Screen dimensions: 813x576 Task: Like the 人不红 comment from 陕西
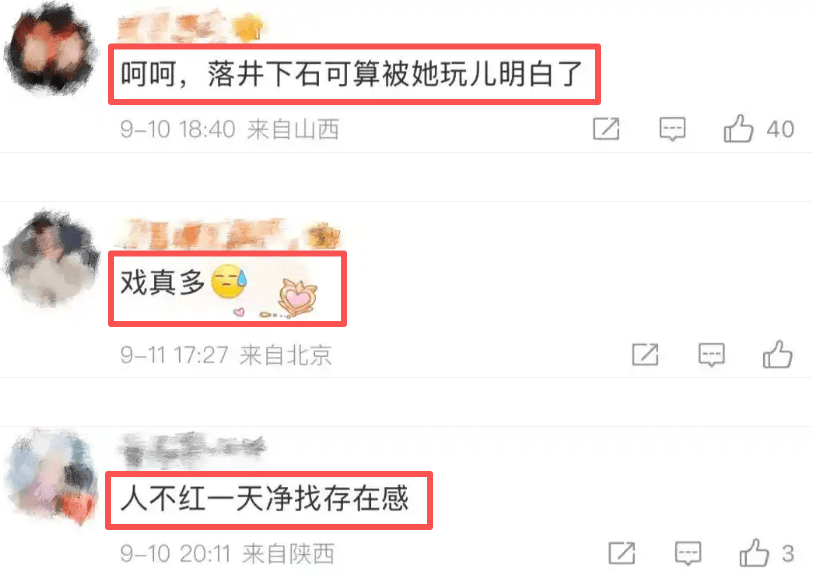[754, 553]
